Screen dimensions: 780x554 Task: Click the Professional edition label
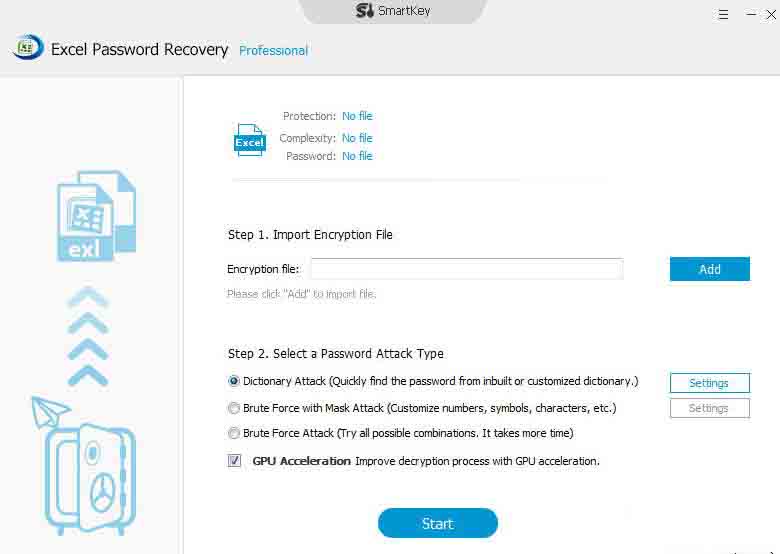273,50
